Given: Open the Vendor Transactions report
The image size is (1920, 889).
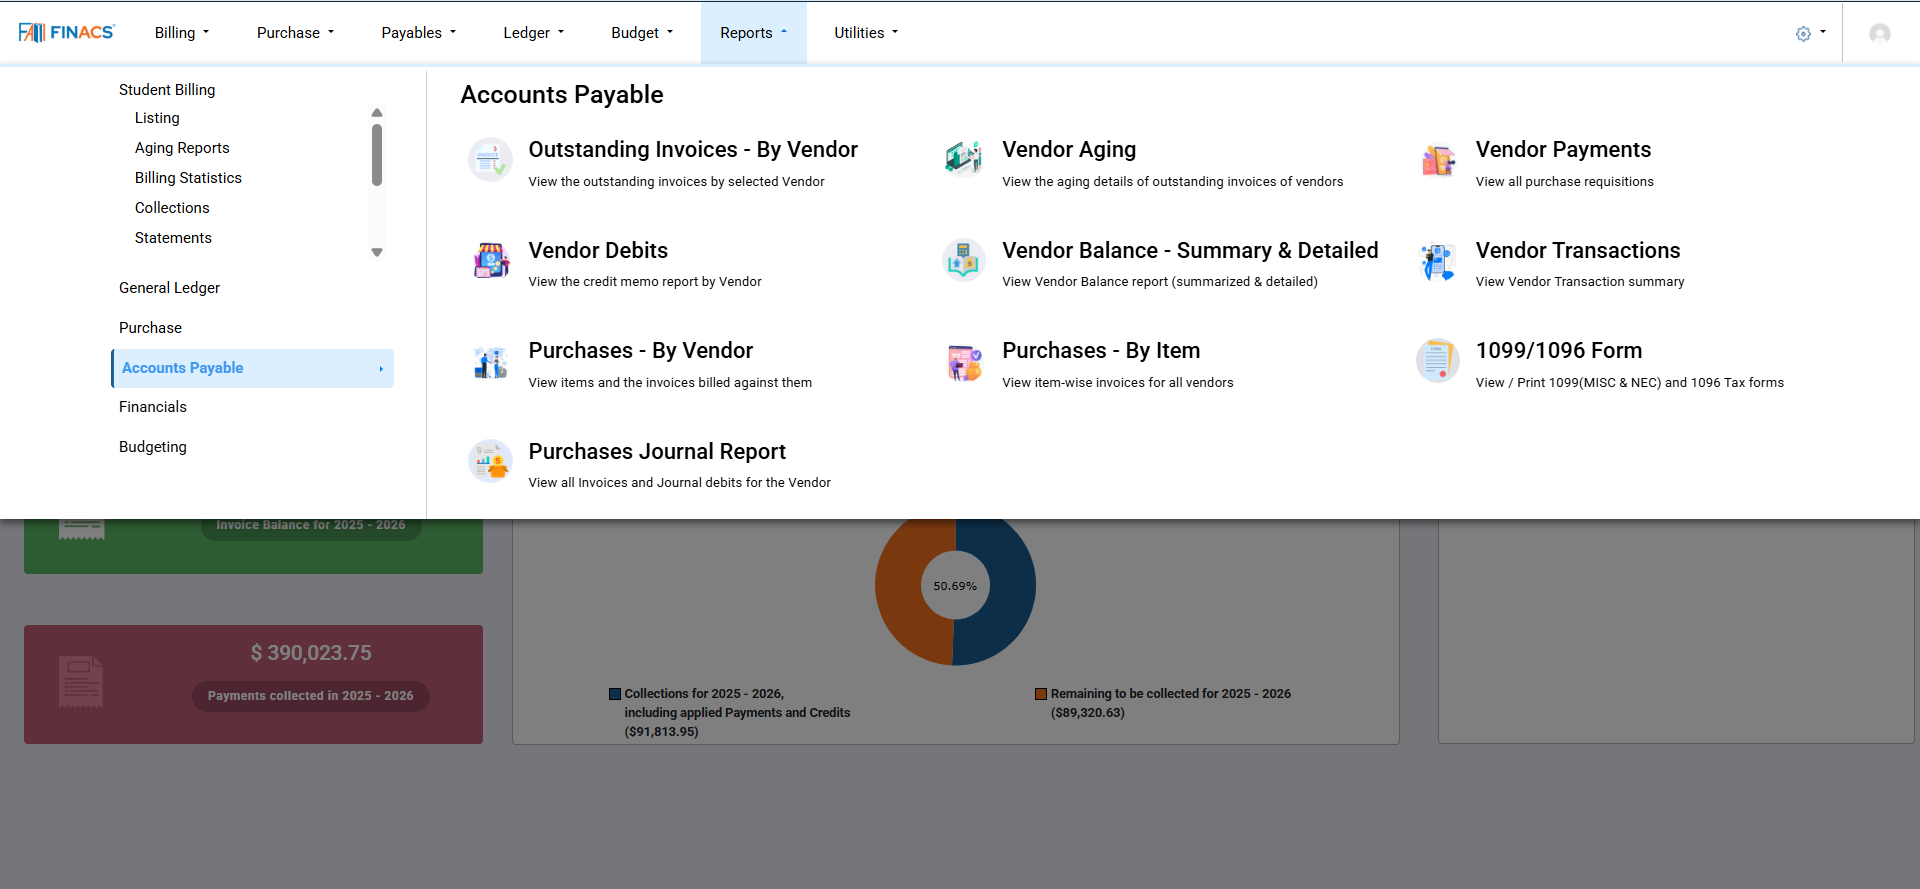Looking at the screenshot, I should (1578, 251).
